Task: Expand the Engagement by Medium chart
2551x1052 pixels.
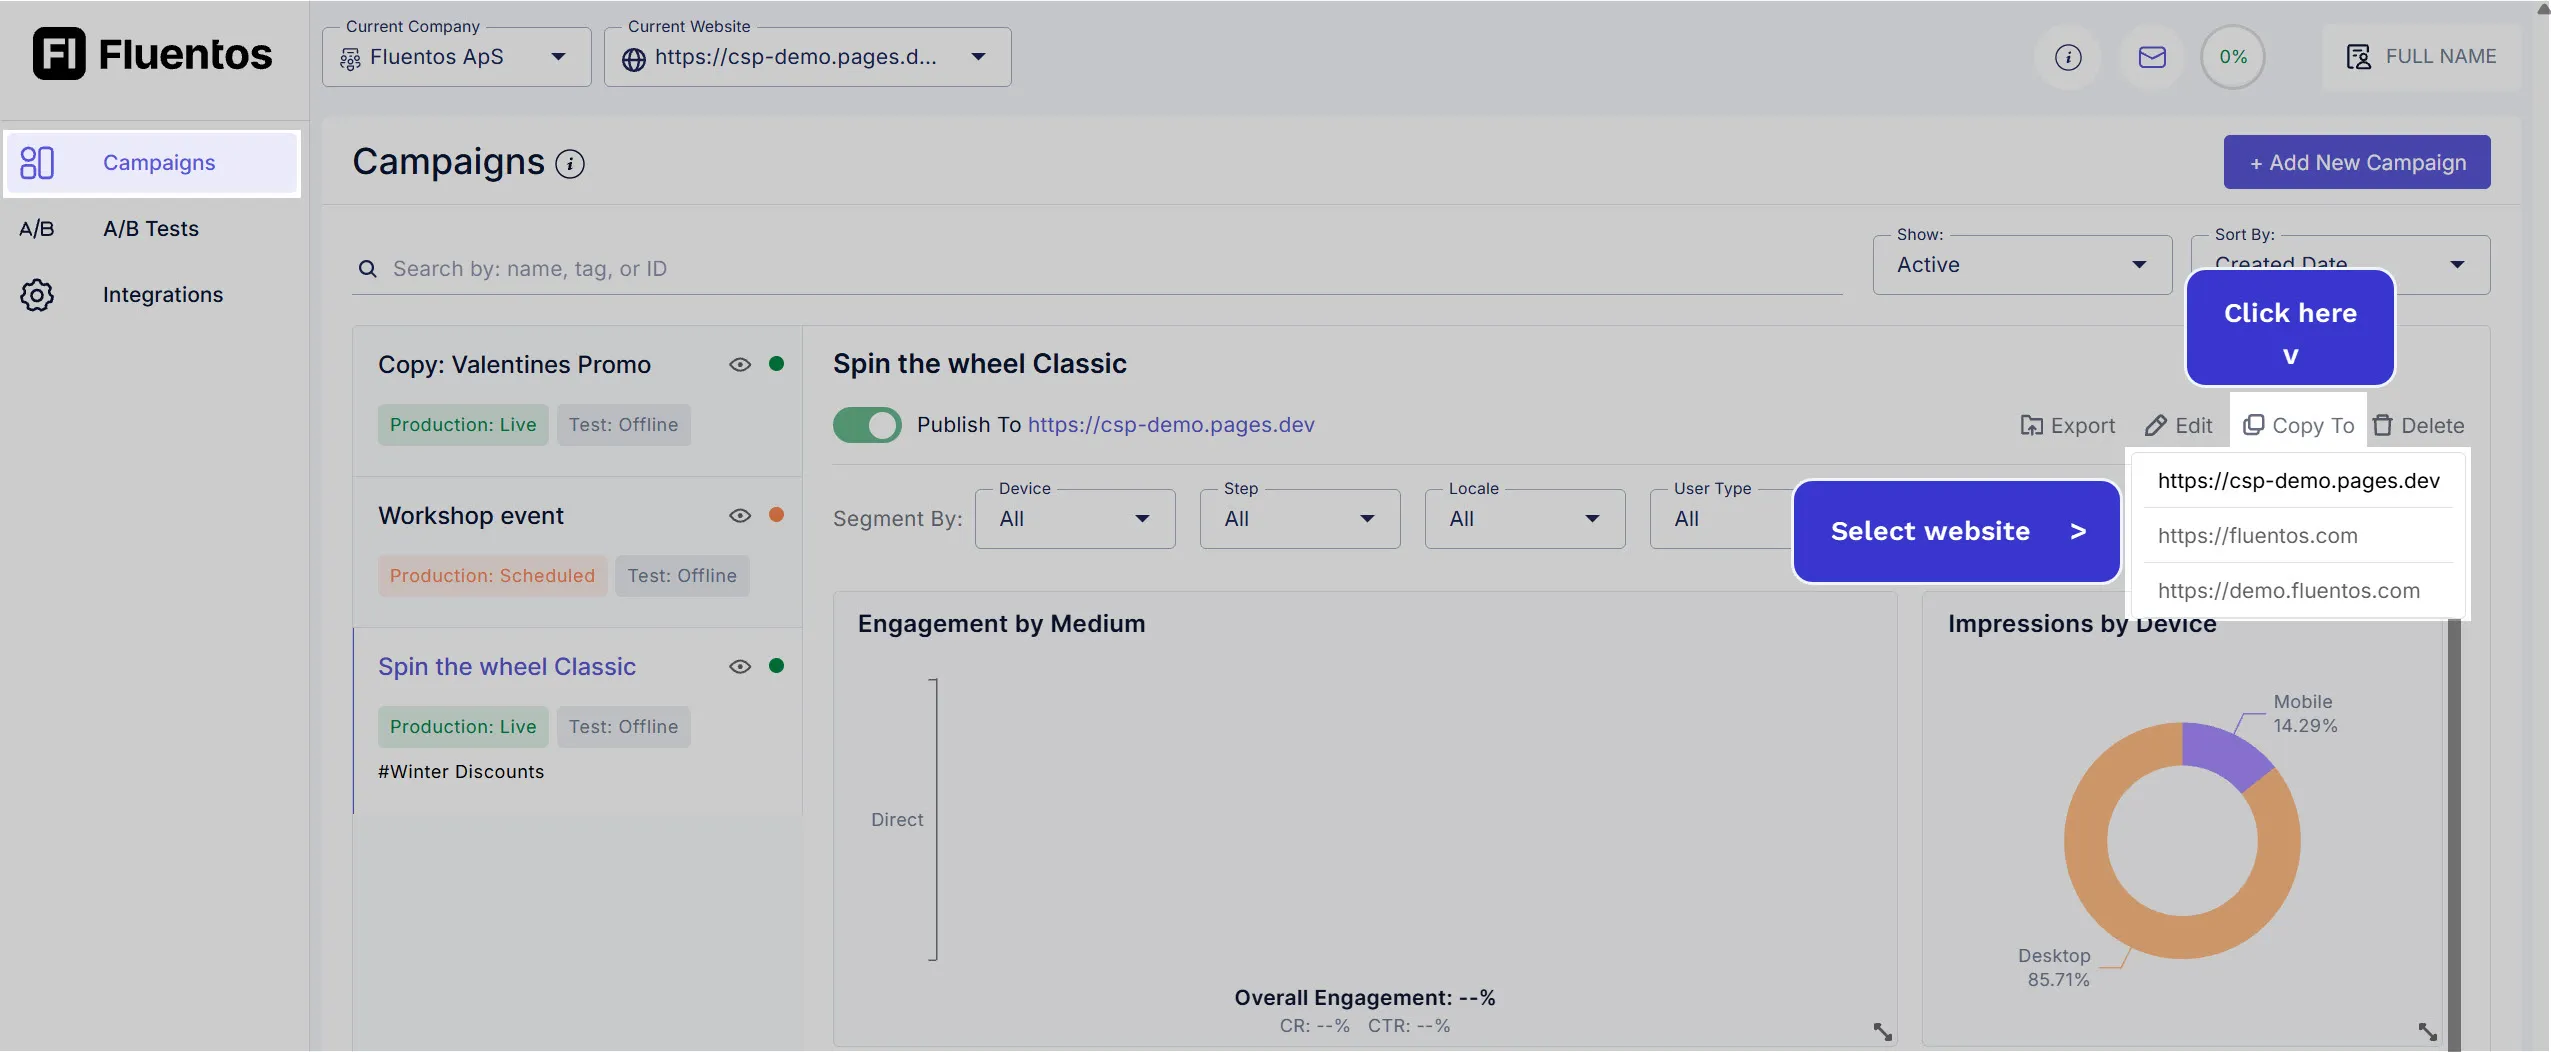Action: [x=1882, y=1031]
